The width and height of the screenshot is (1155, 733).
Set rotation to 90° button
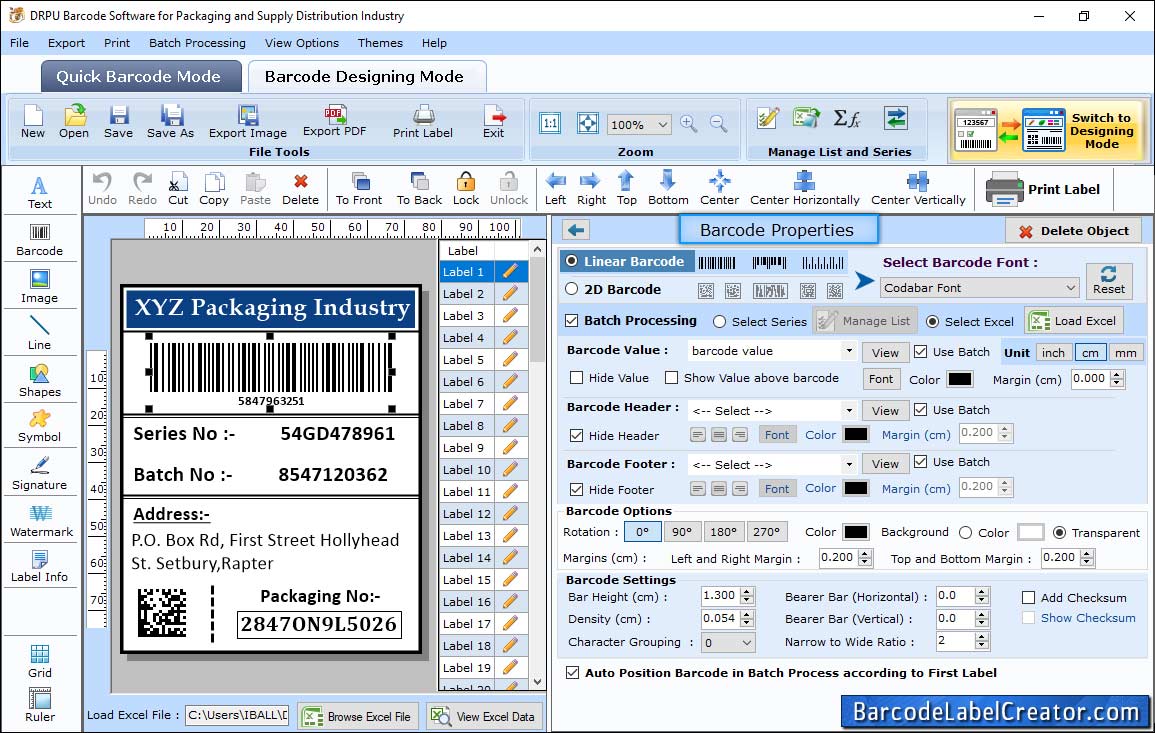682,532
